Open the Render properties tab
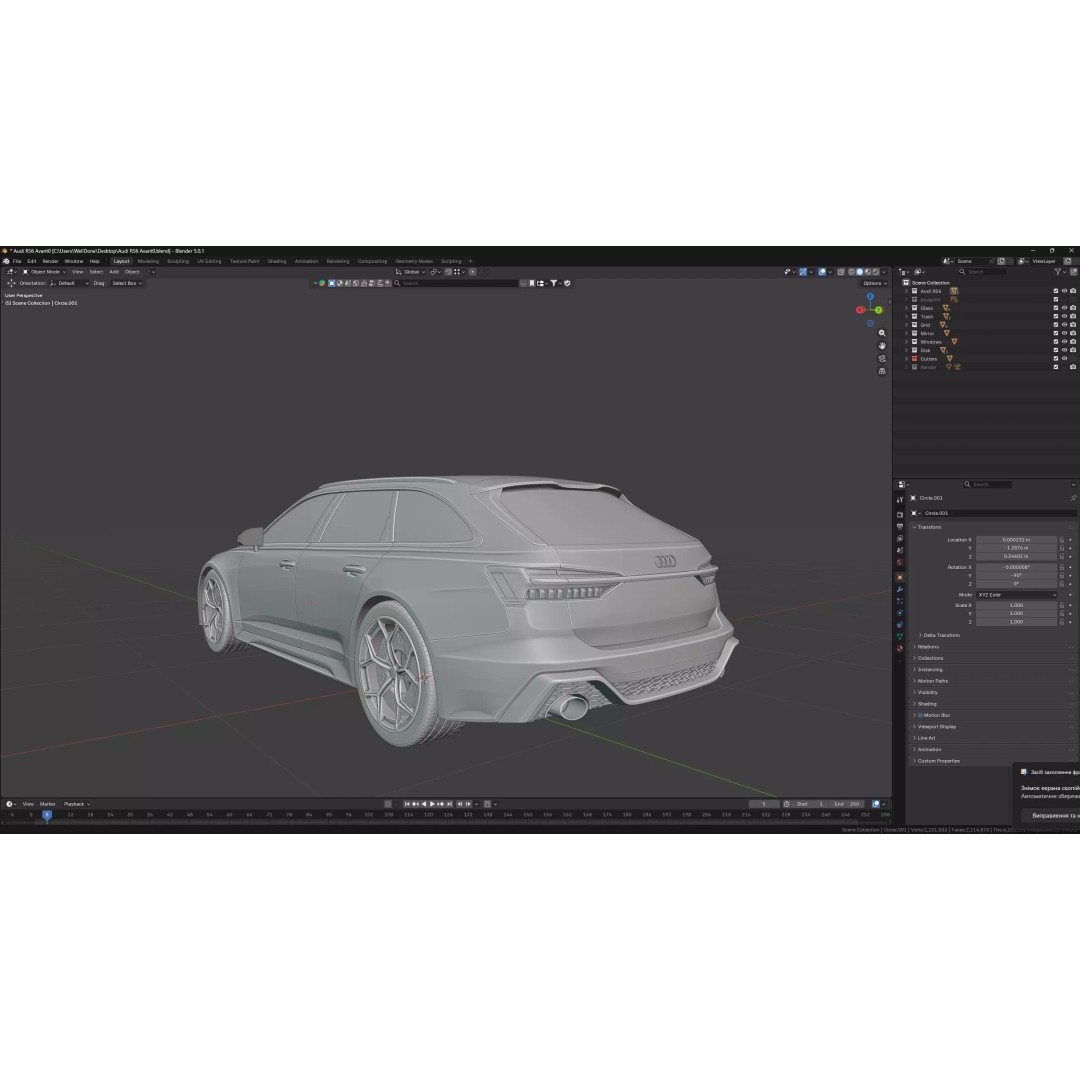 coord(900,515)
